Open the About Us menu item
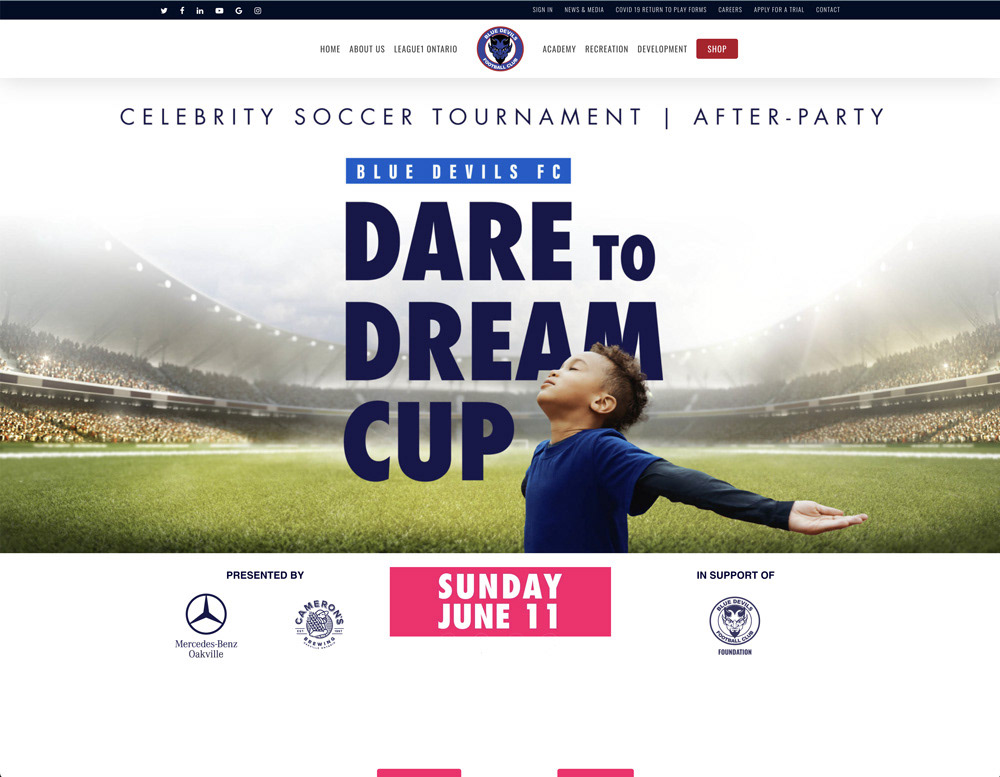The image size is (1000, 777). 367,49
